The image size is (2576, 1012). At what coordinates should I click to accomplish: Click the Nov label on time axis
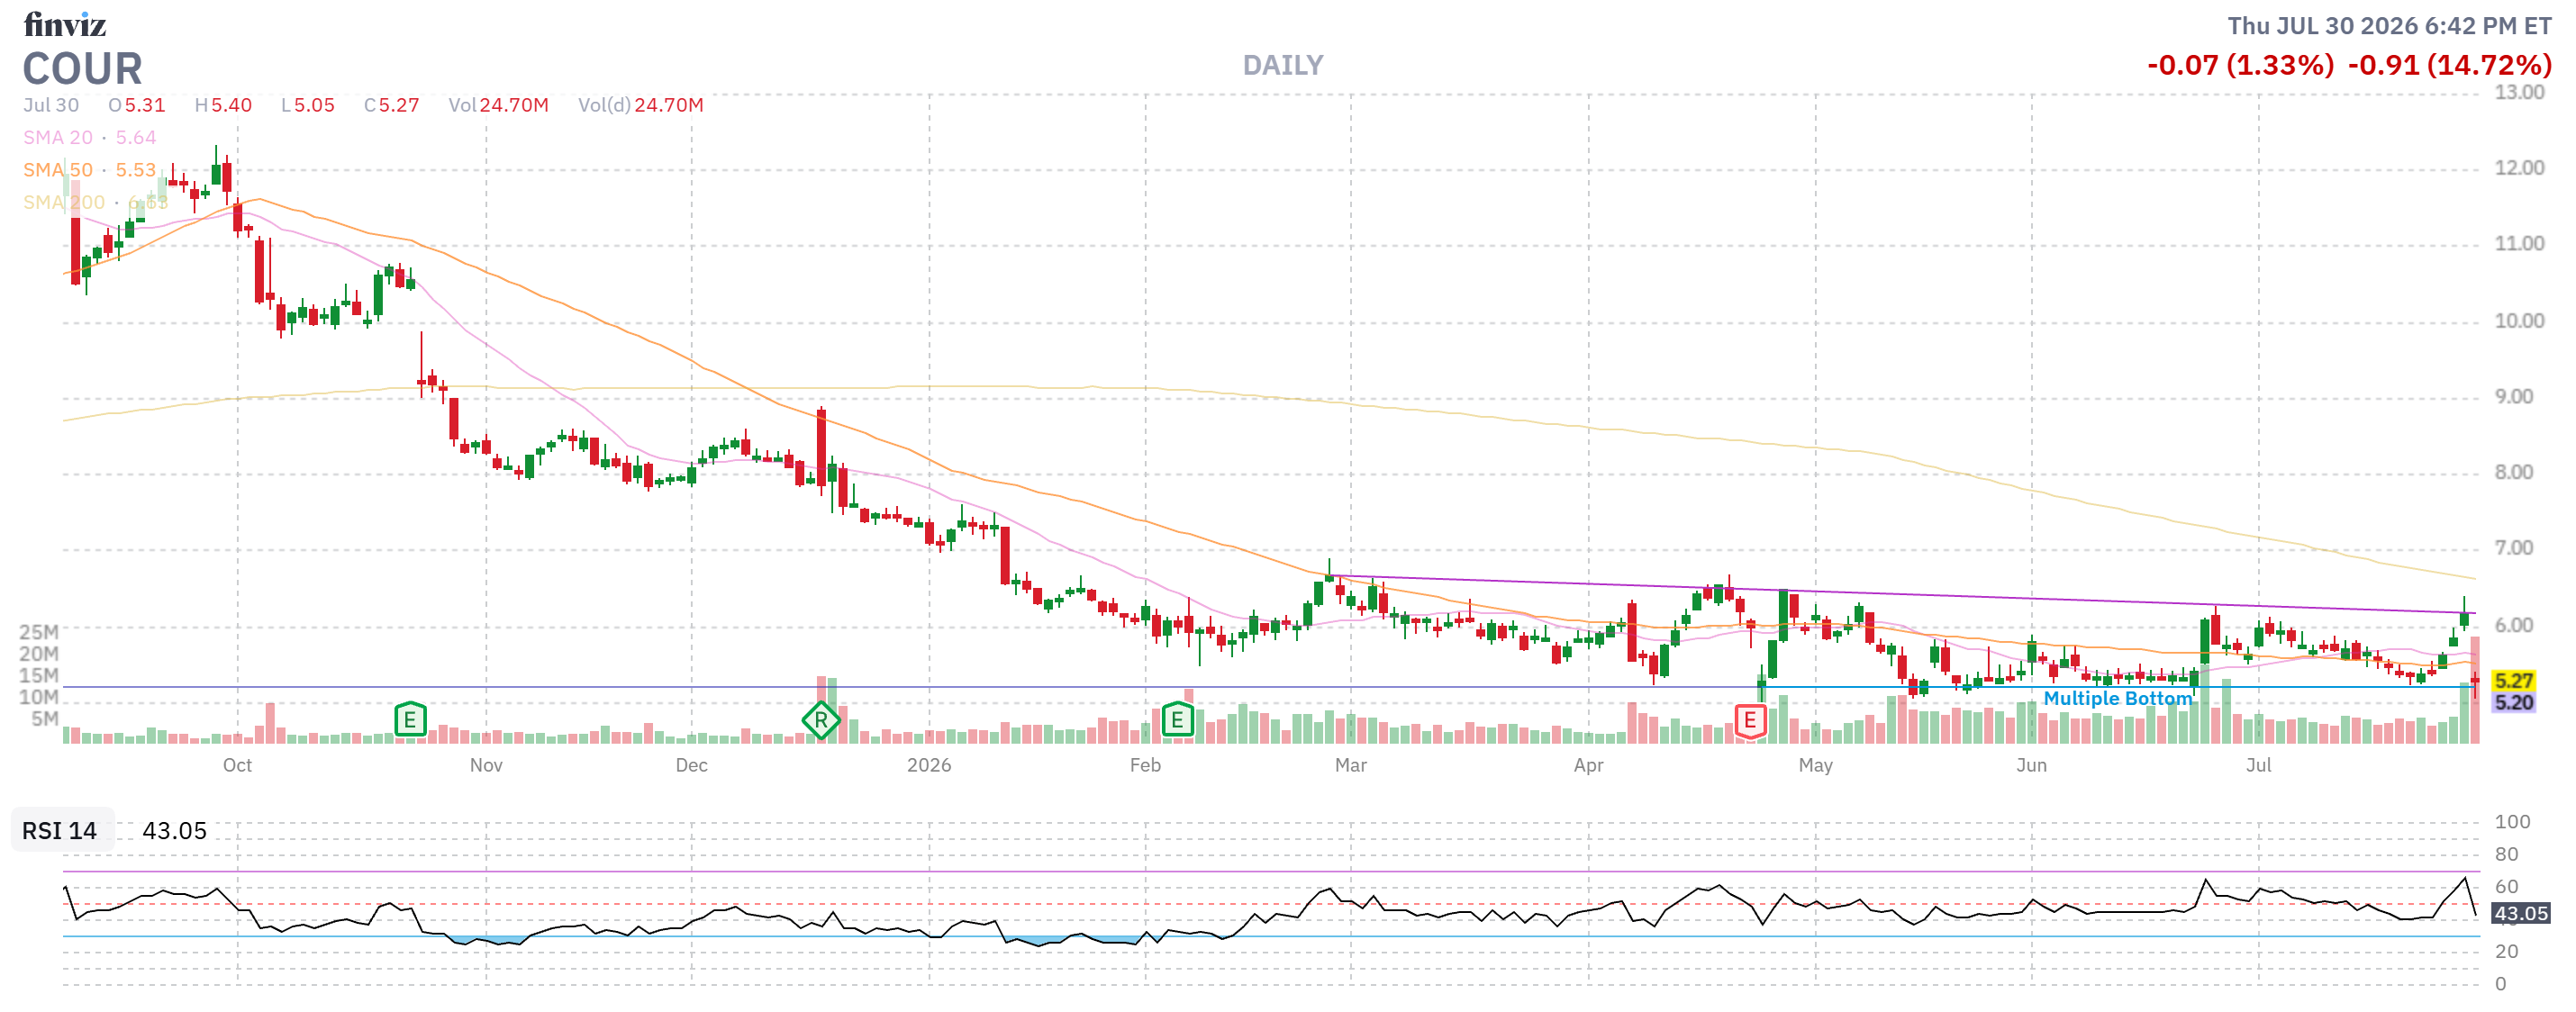coord(486,765)
